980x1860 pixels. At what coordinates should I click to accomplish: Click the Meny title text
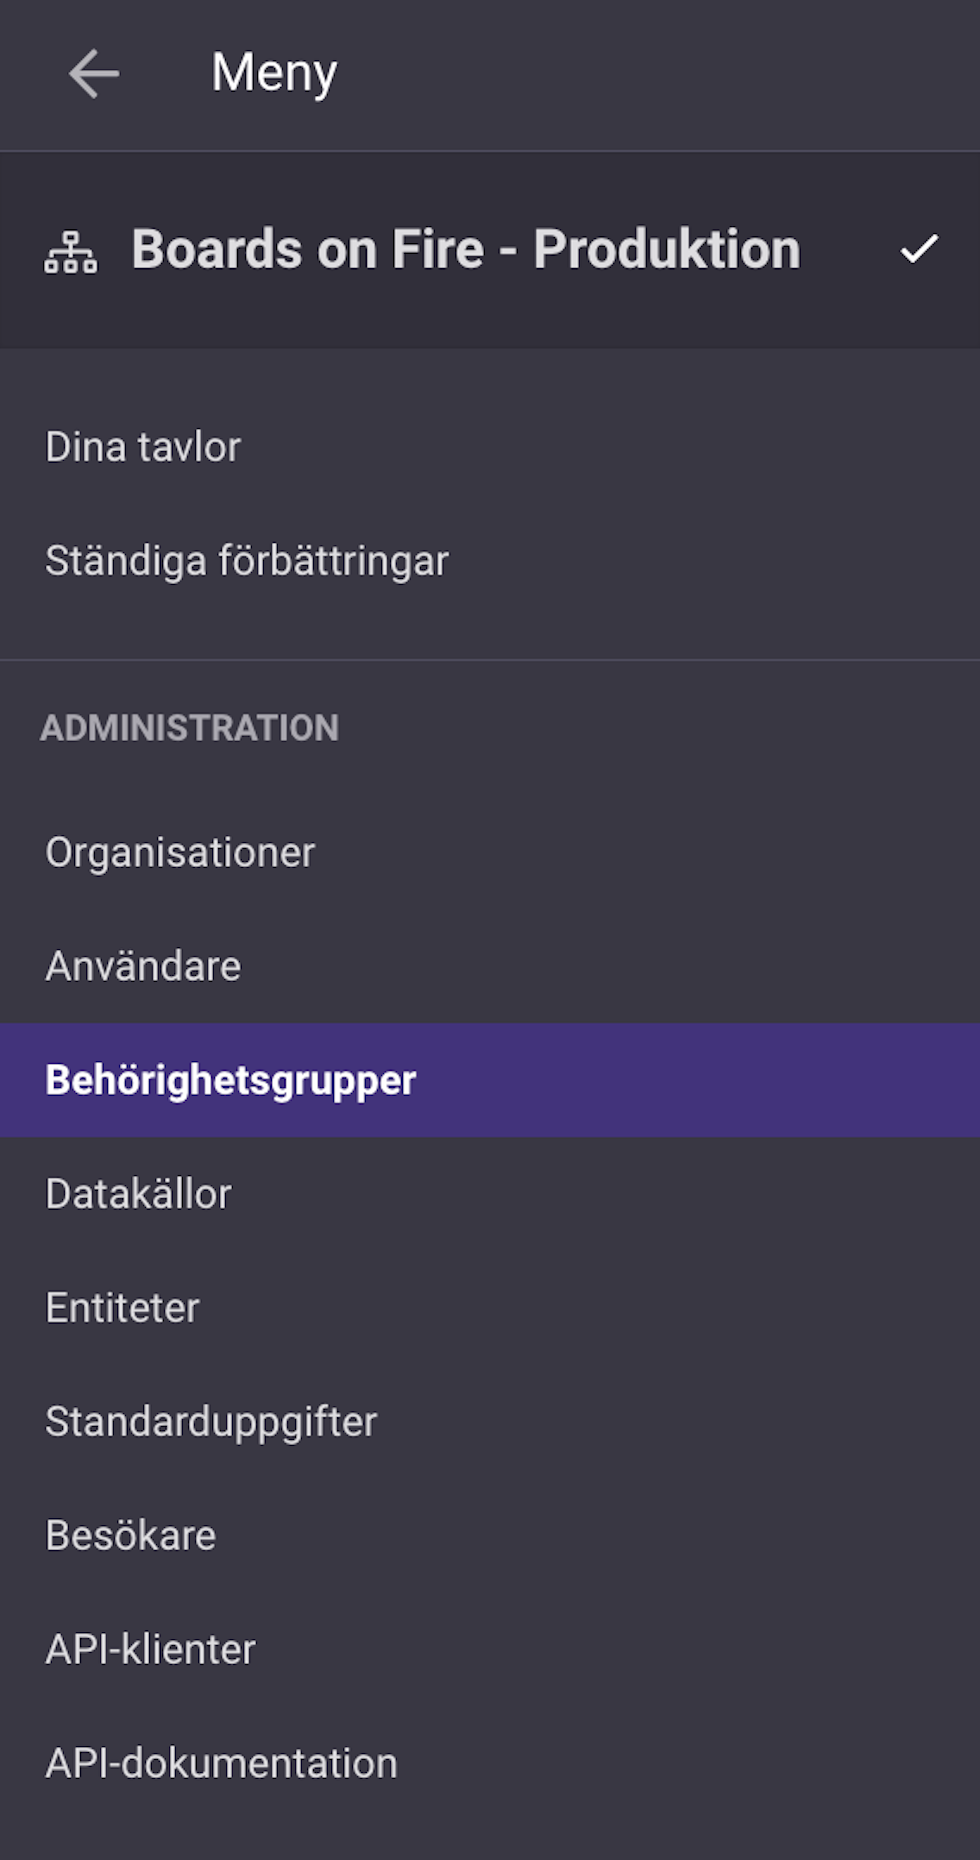(x=275, y=74)
